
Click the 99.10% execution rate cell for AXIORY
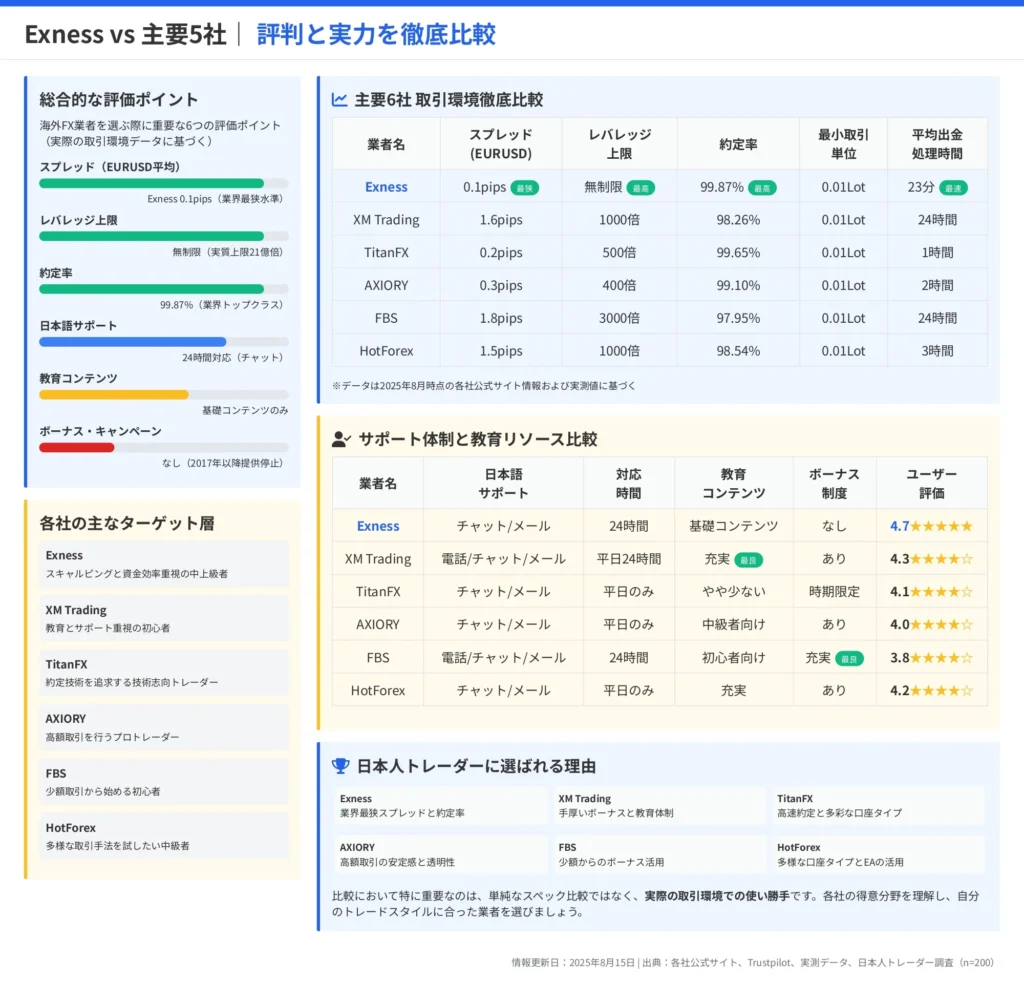[x=738, y=285]
